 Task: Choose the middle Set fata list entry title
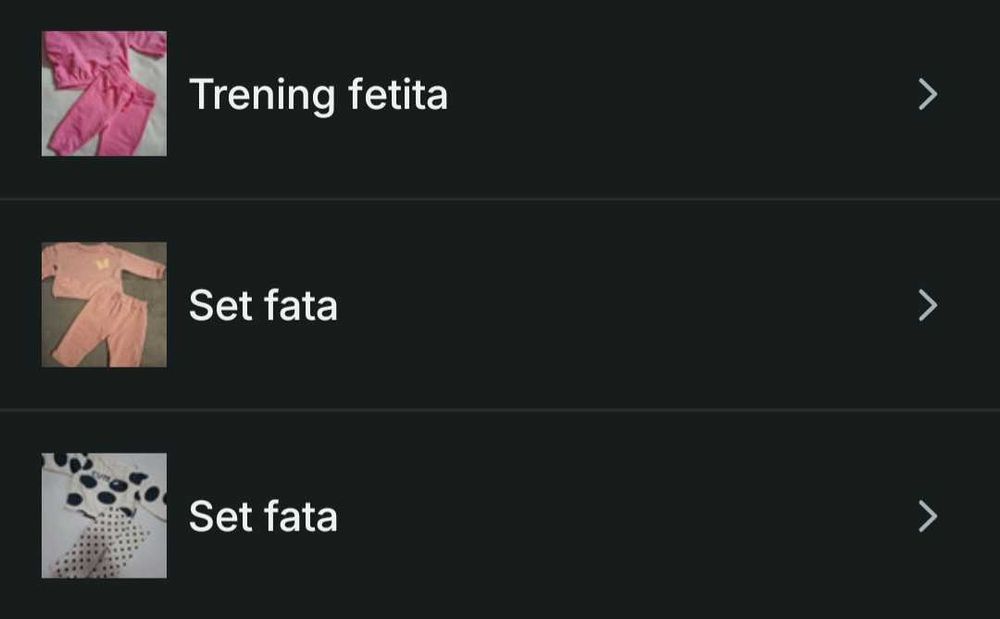pyautogui.click(x=263, y=306)
